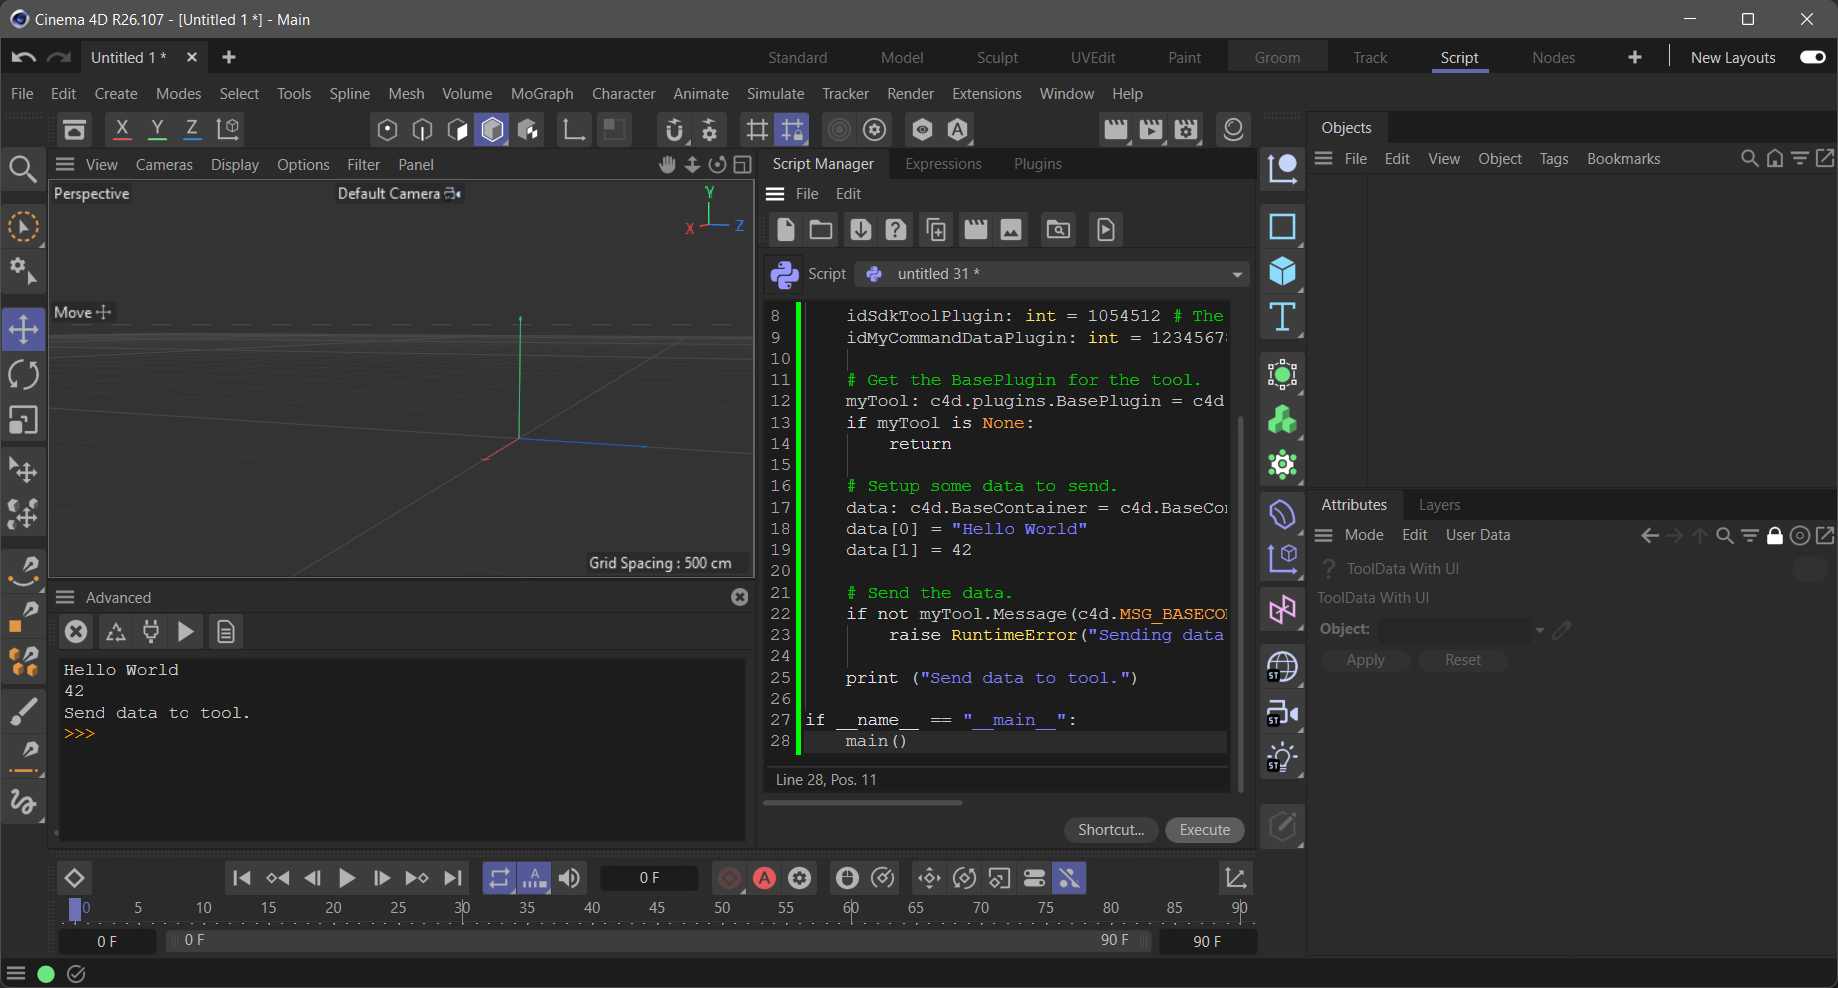Toggle the New Layouts switch
This screenshot has width=1838, height=988.
[1813, 57]
